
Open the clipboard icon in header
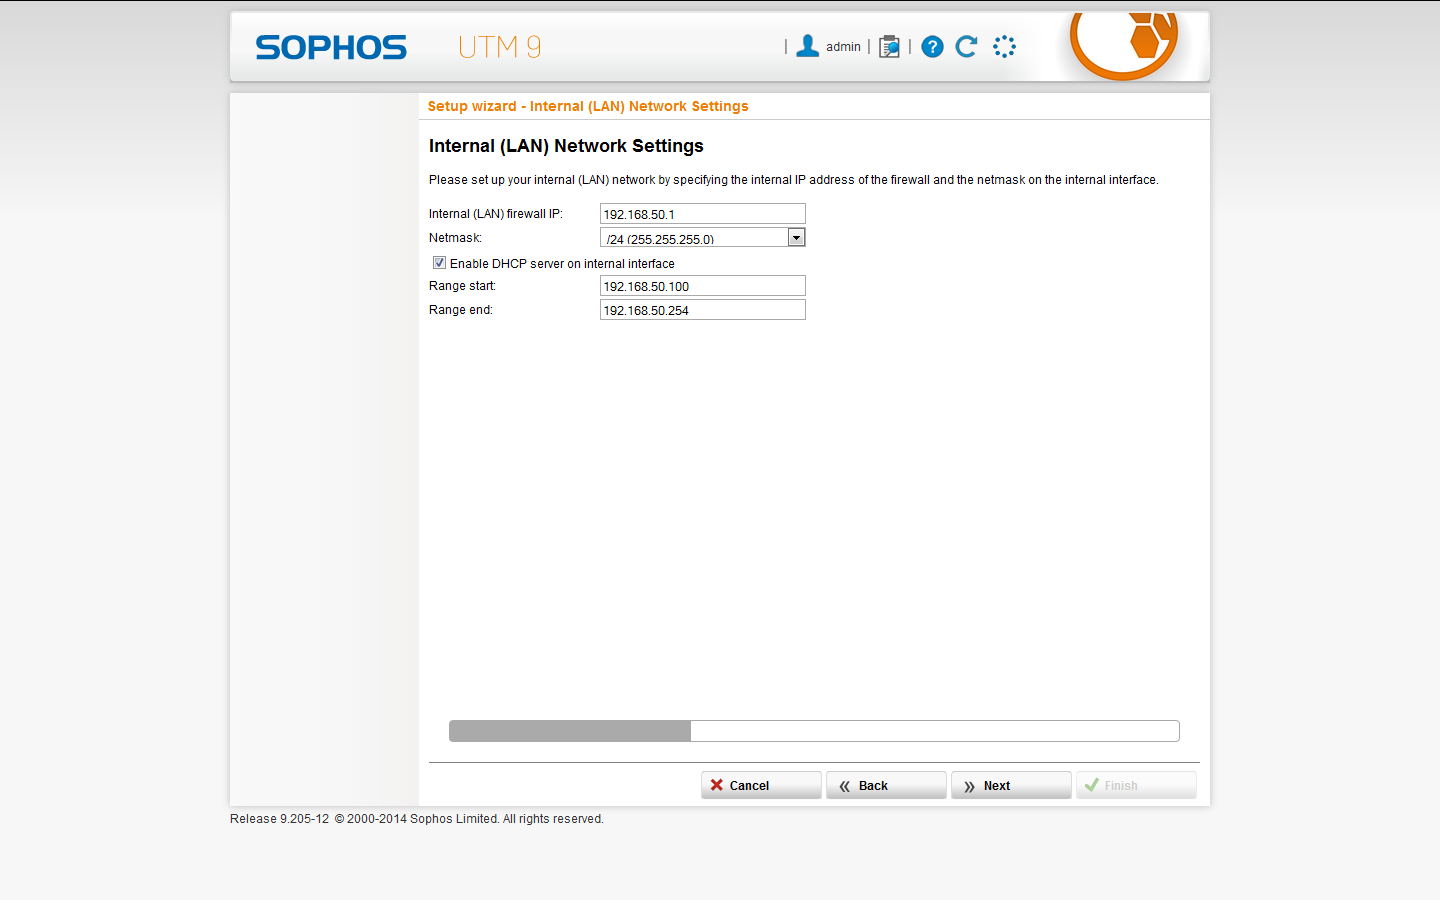[889, 47]
